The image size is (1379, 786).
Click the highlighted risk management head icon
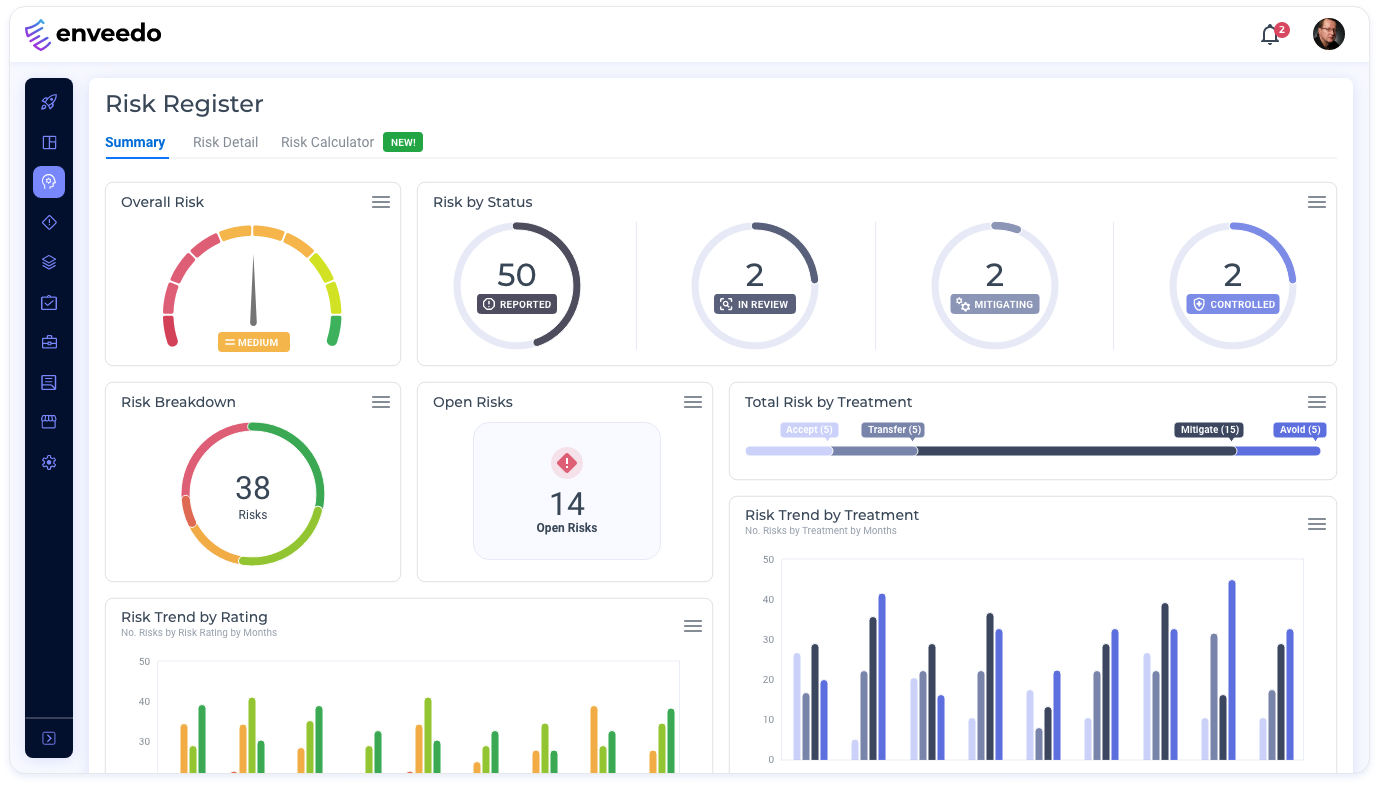[48, 182]
